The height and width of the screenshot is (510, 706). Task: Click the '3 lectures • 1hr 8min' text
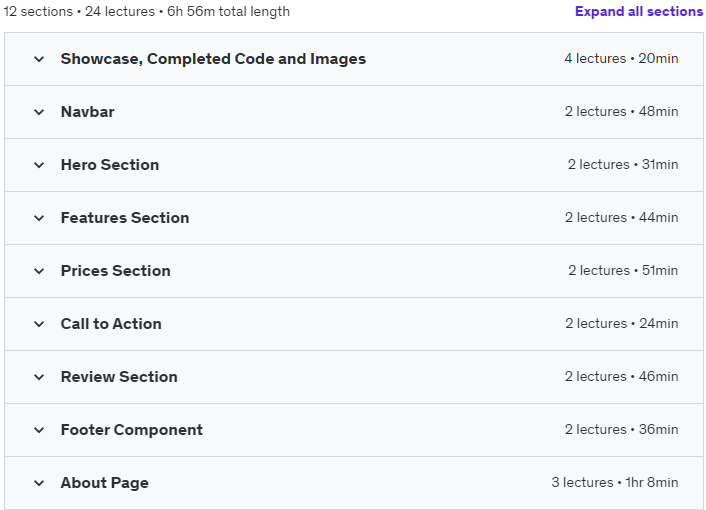(x=615, y=483)
